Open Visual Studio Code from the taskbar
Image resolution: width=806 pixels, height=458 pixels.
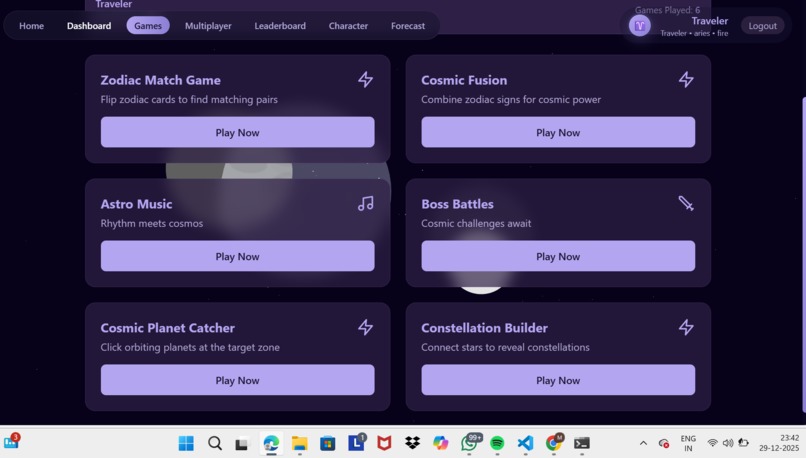[x=525, y=443]
